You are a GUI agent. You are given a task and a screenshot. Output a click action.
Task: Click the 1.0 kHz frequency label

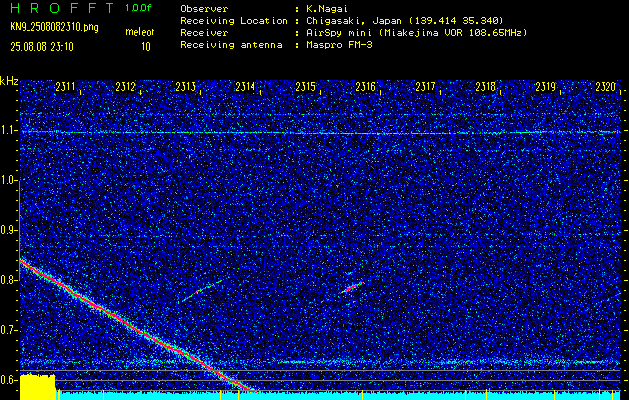(8, 181)
